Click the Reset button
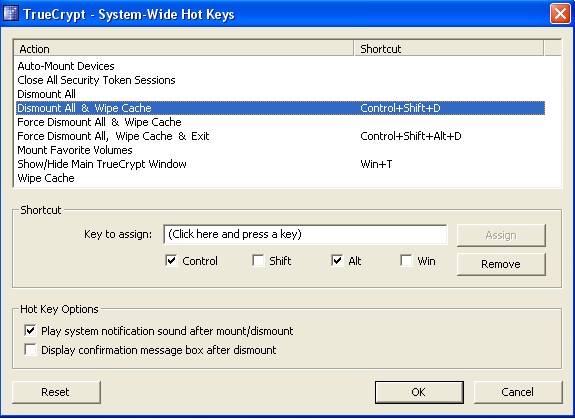 [56, 392]
